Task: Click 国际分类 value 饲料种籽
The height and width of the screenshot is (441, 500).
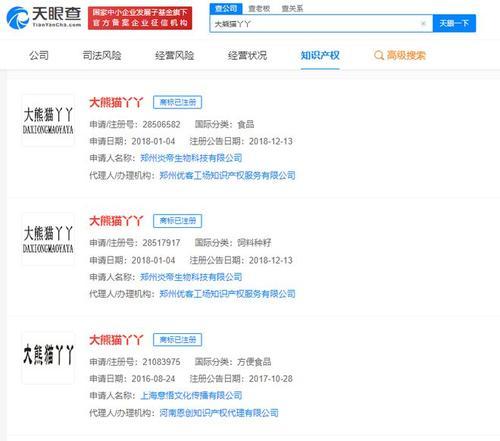Action: (254, 243)
